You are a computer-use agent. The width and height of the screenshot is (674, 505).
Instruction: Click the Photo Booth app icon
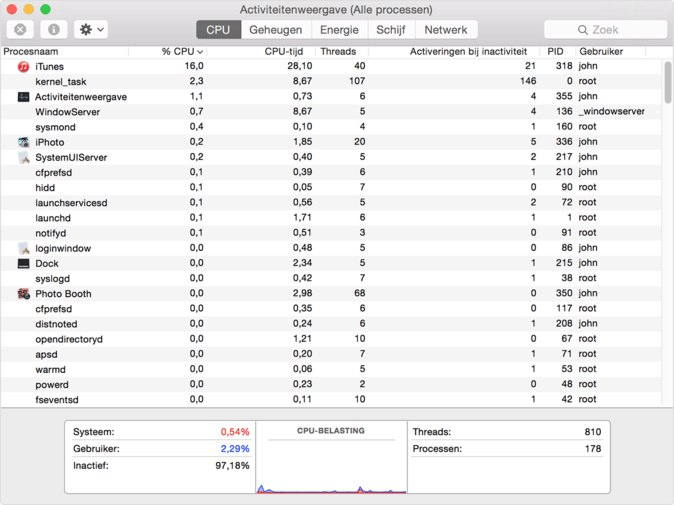pyautogui.click(x=23, y=294)
